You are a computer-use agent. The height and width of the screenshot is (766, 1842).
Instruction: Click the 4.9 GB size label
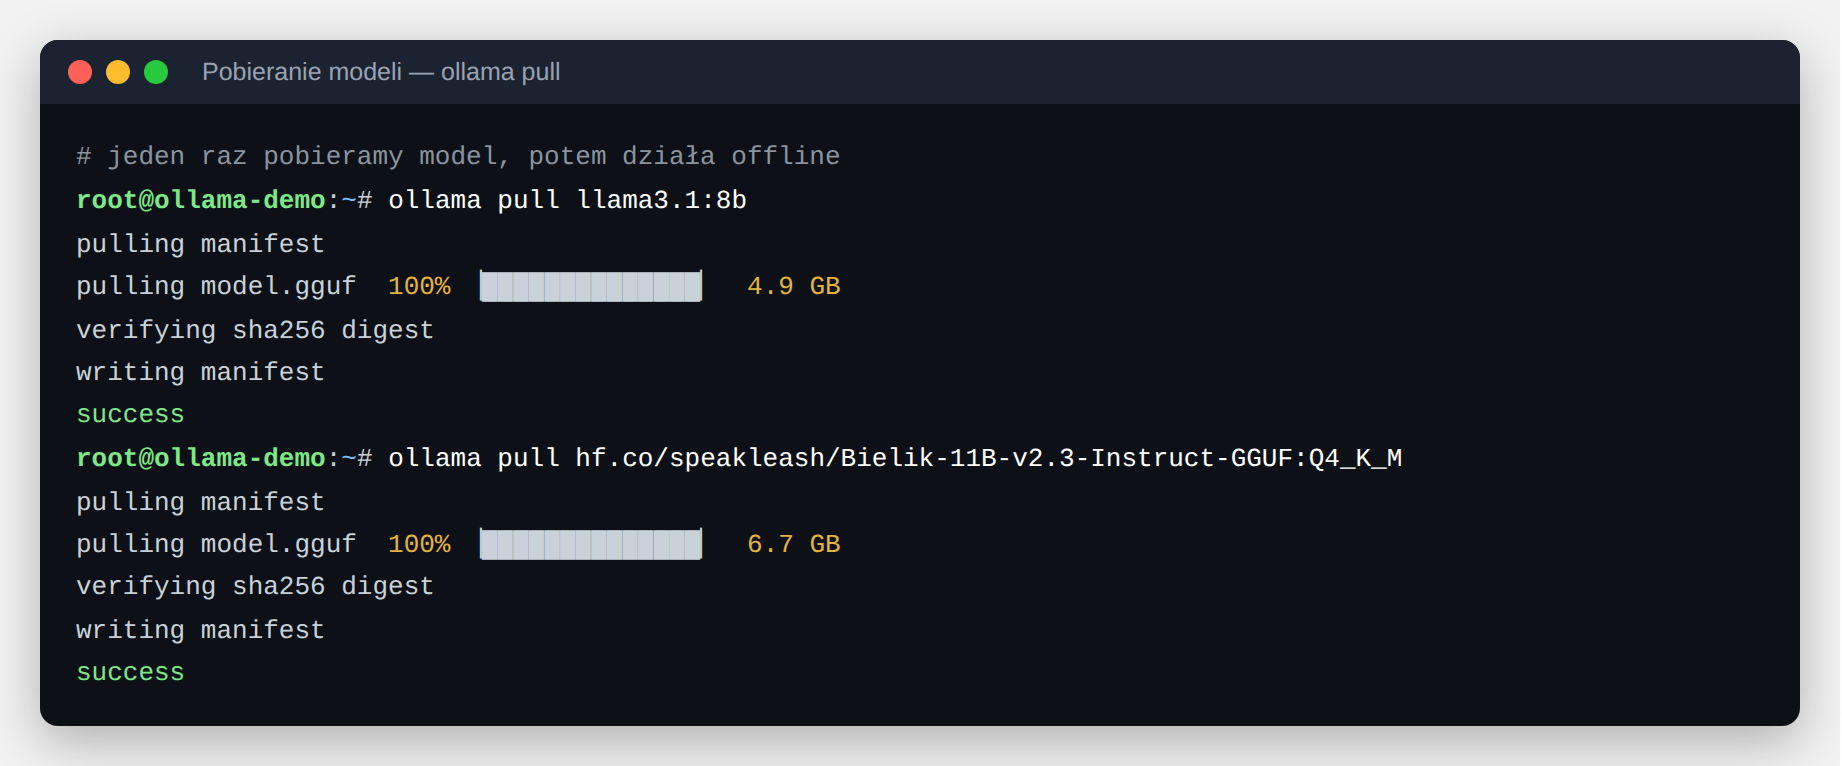[x=794, y=286]
